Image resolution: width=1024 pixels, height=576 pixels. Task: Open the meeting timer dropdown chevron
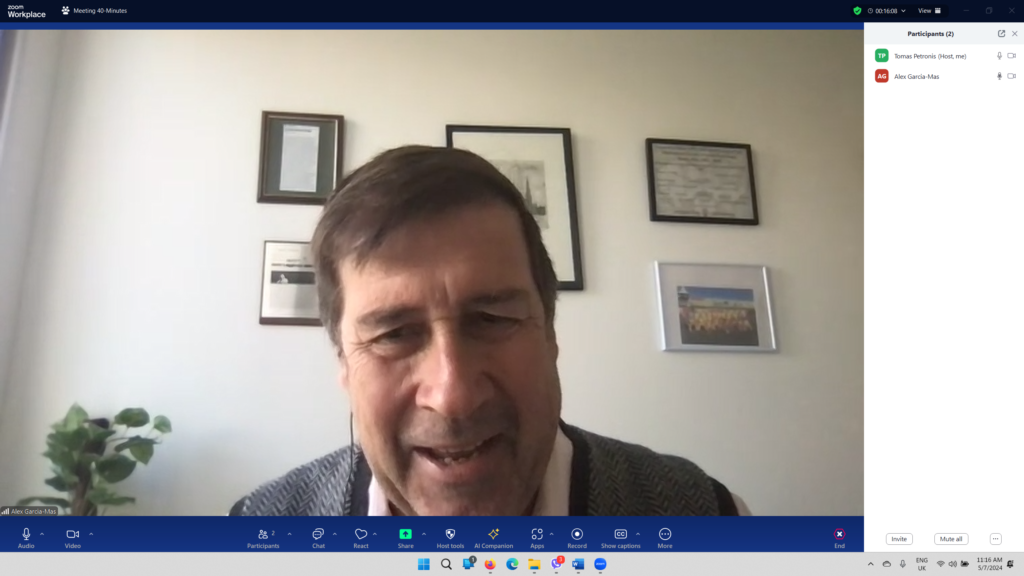click(904, 11)
